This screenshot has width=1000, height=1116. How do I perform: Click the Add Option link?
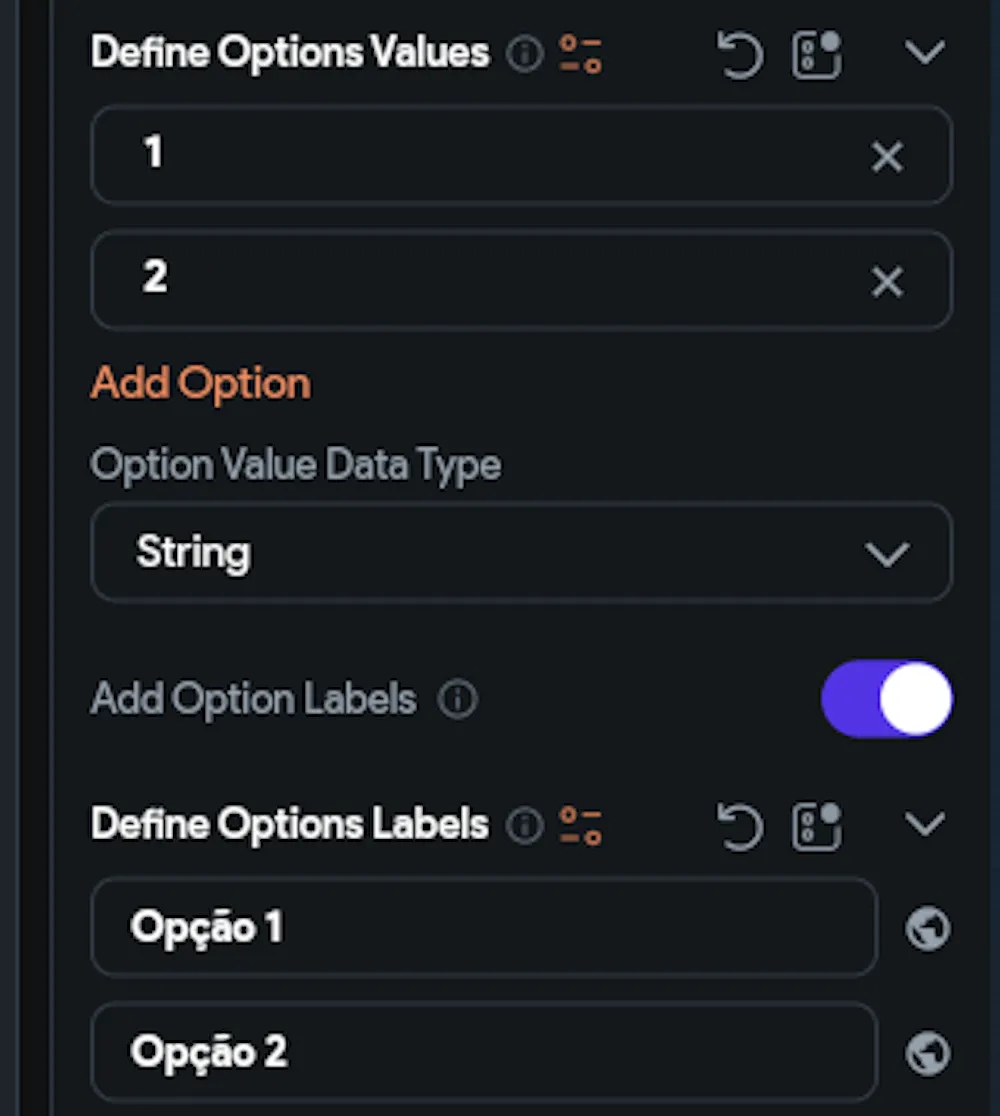point(201,384)
